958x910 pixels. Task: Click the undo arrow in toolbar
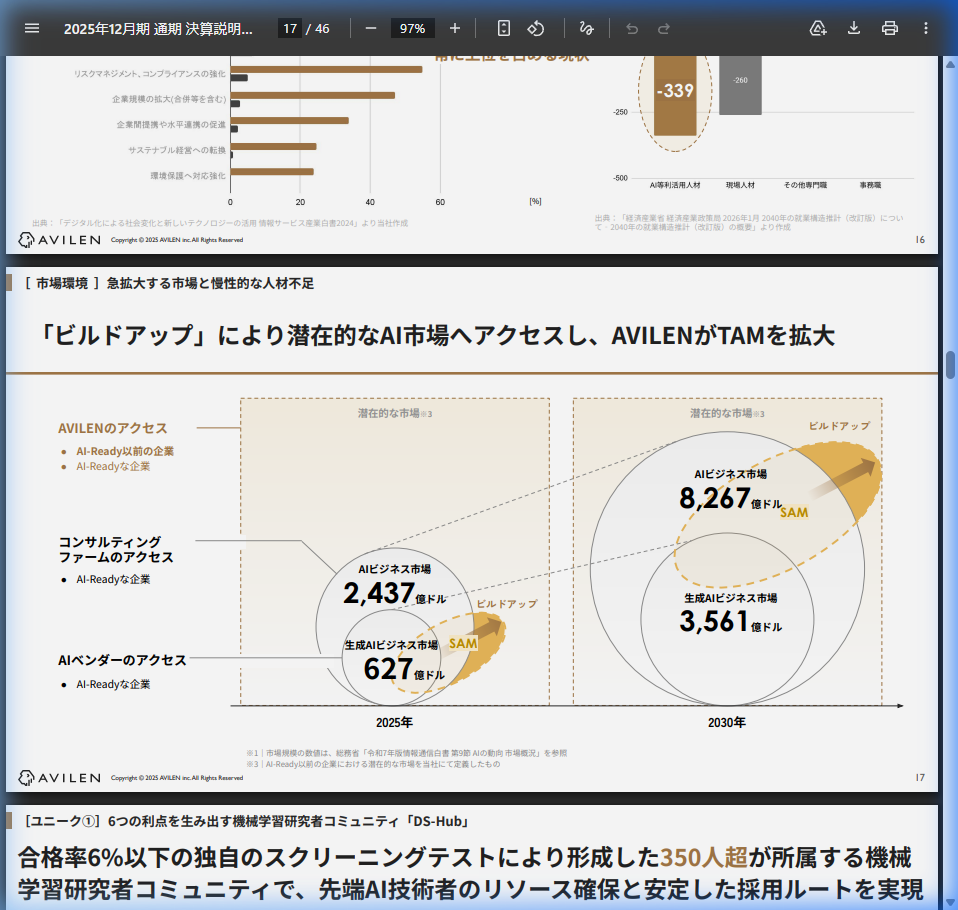pos(631,28)
